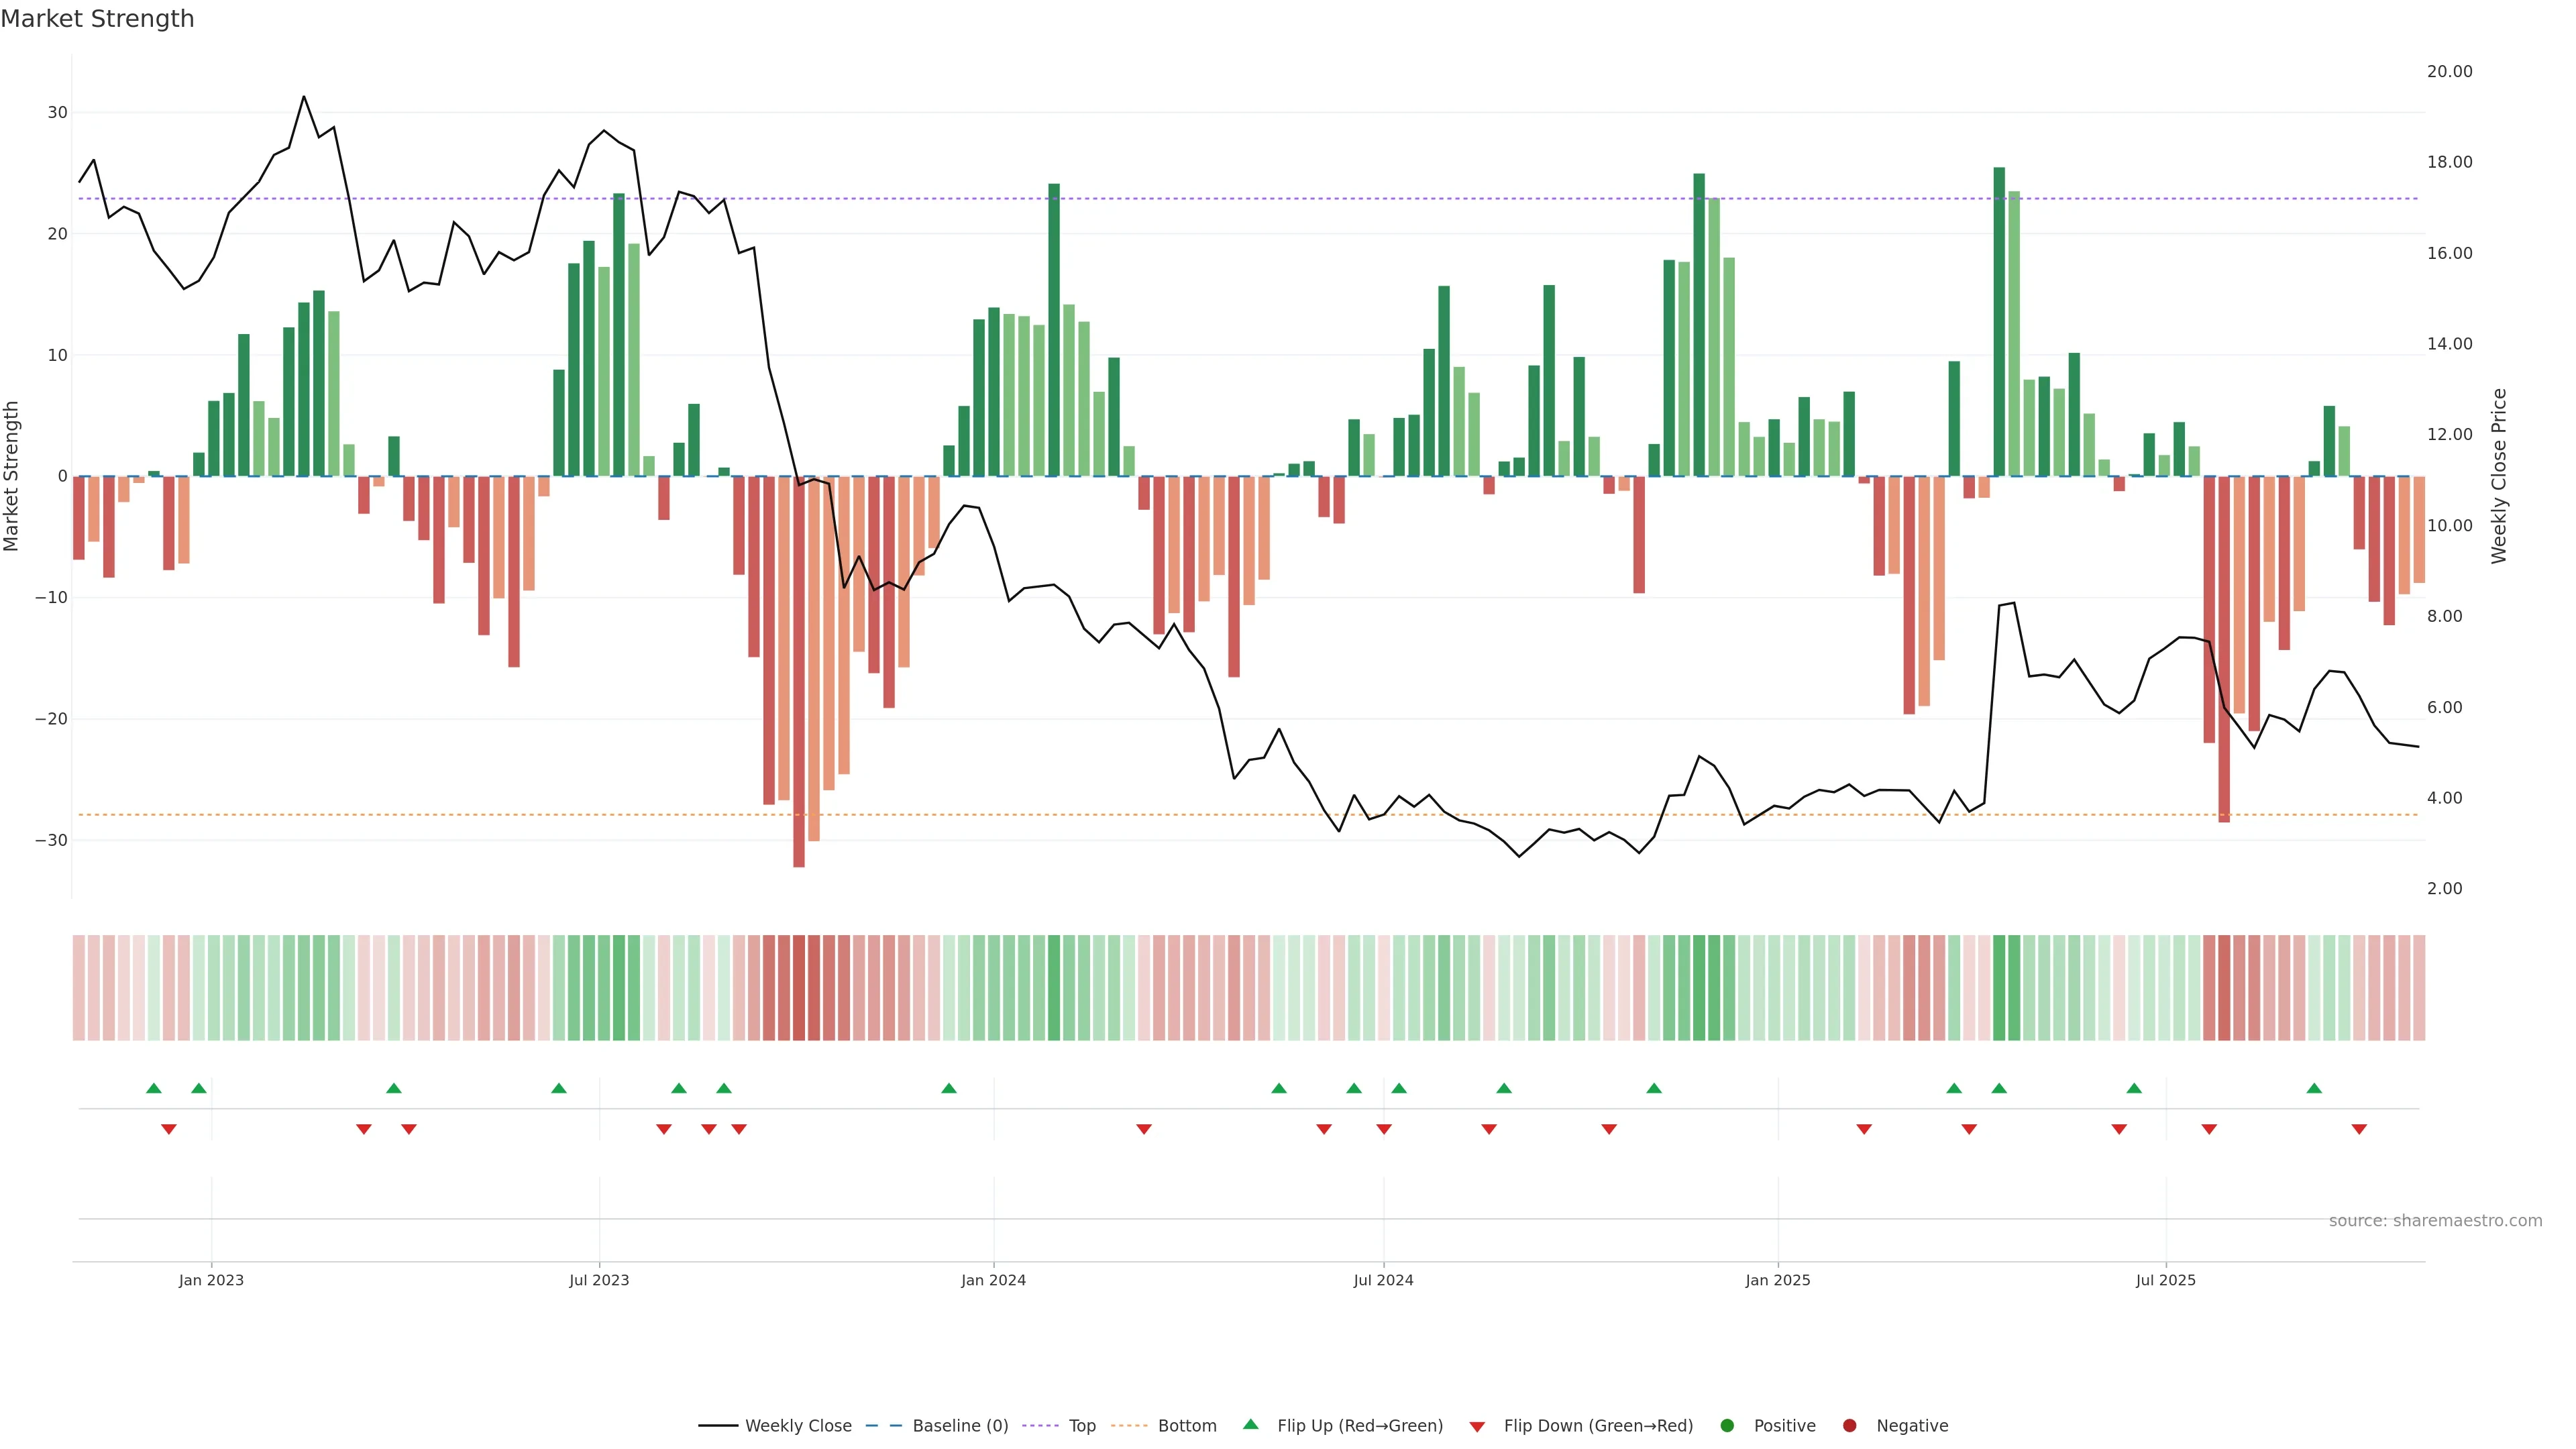Click the Market Strength y-axis title

click(12, 476)
